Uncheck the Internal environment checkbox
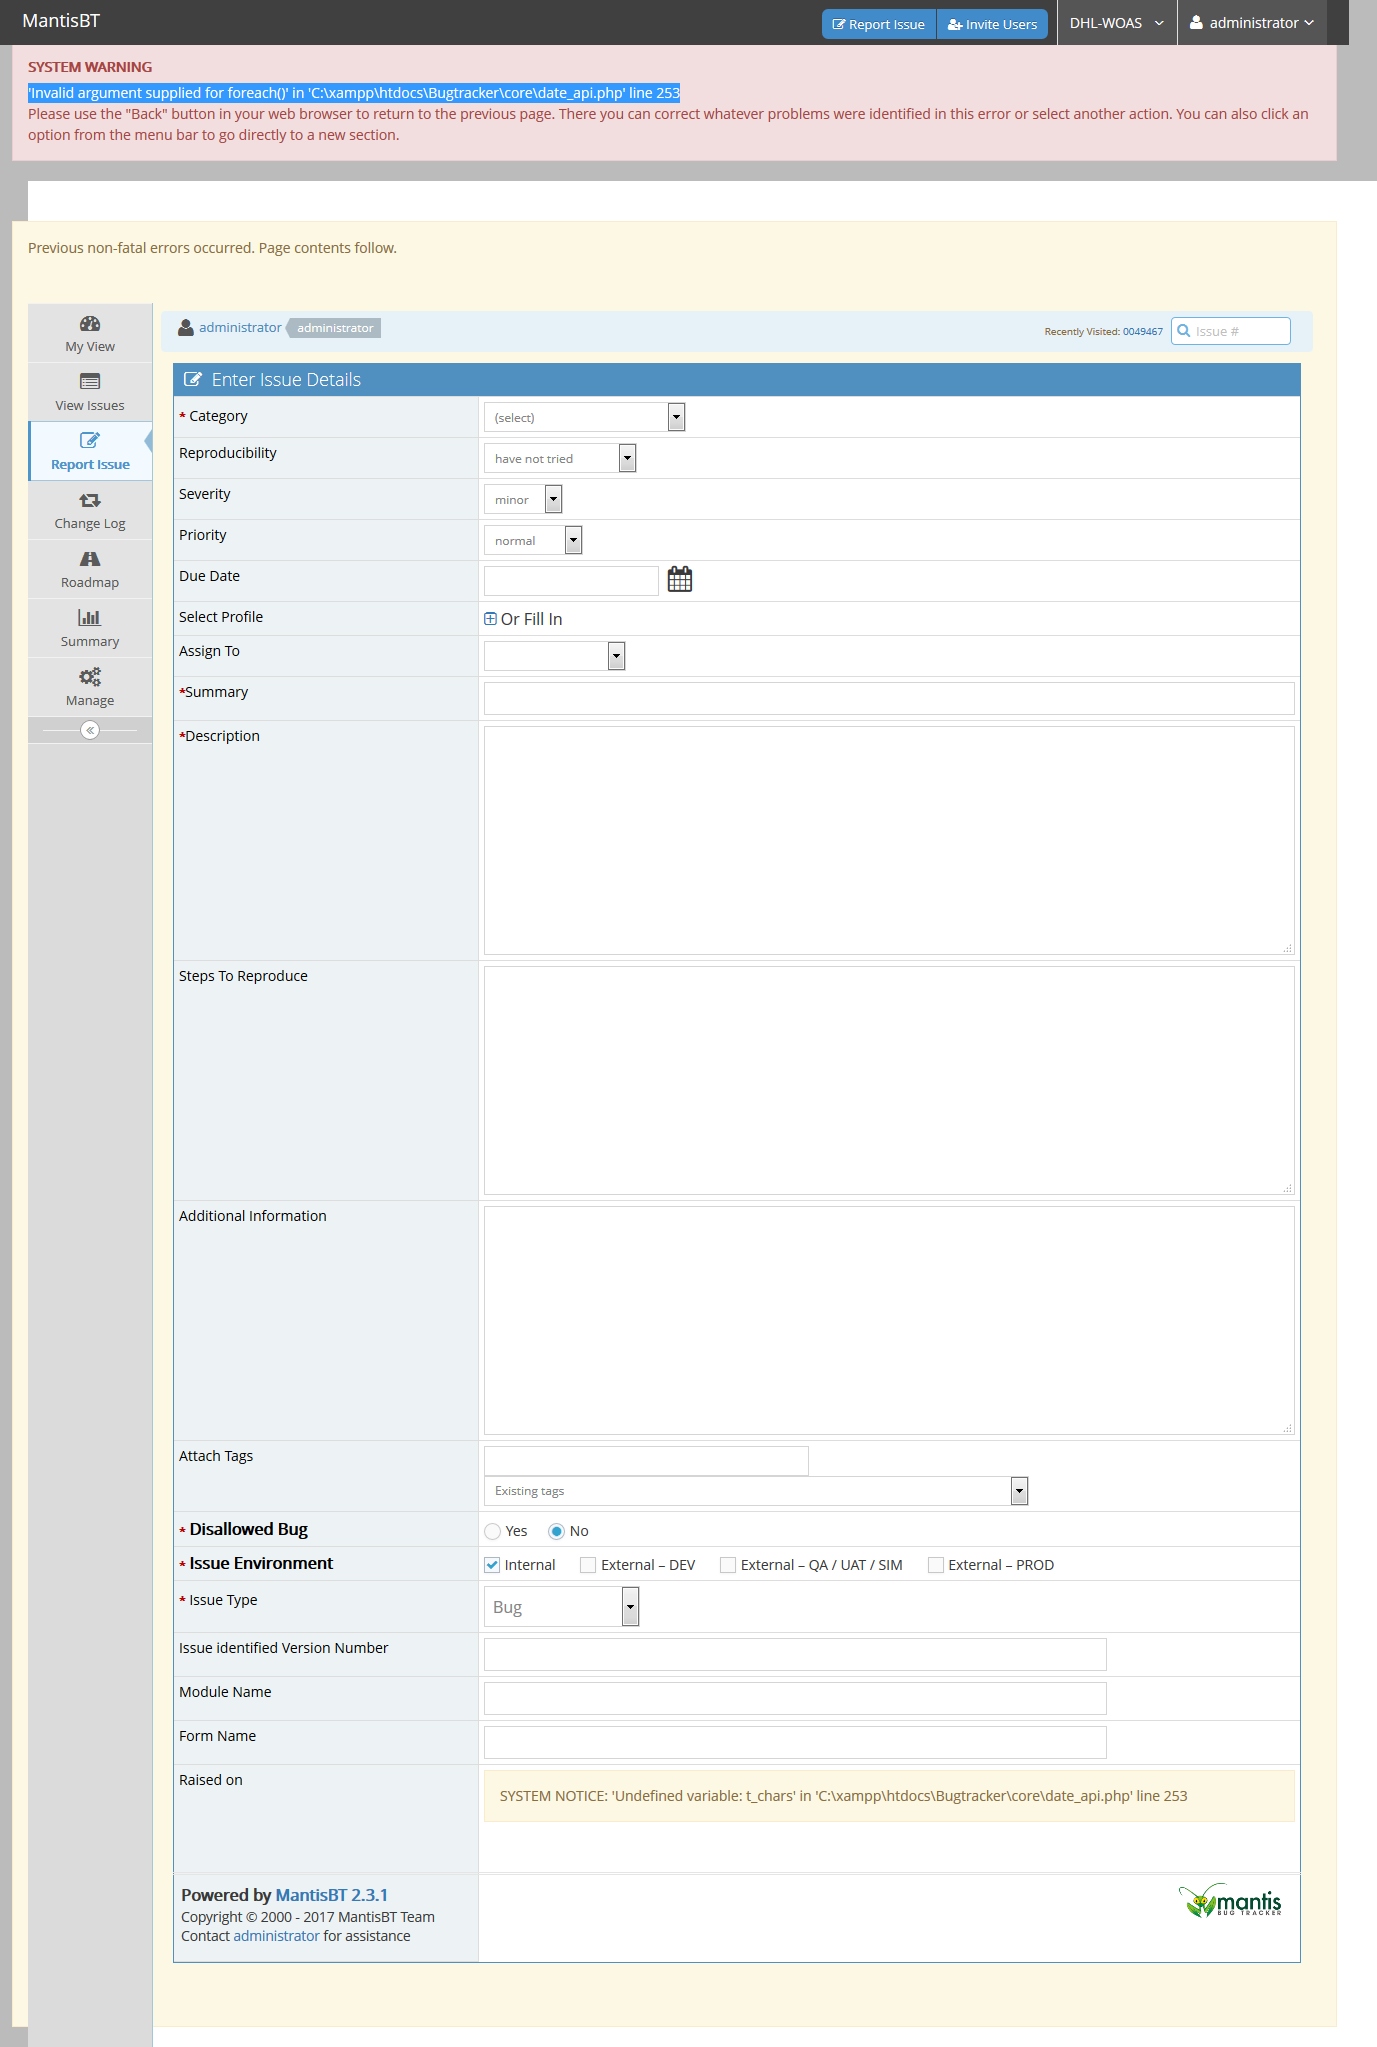 point(492,1565)
